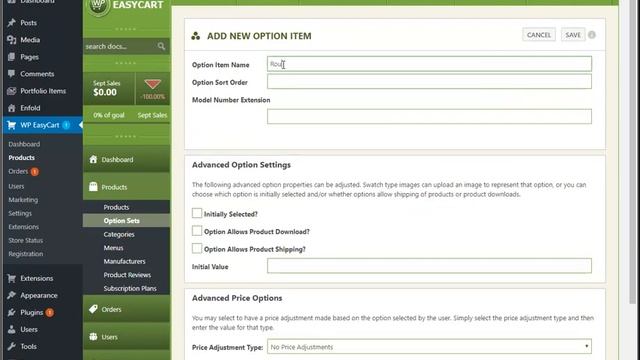The width and height of the screenshot is (640, 360).
Task: Click the Comments bubble icon
Action: coord(11,74)
